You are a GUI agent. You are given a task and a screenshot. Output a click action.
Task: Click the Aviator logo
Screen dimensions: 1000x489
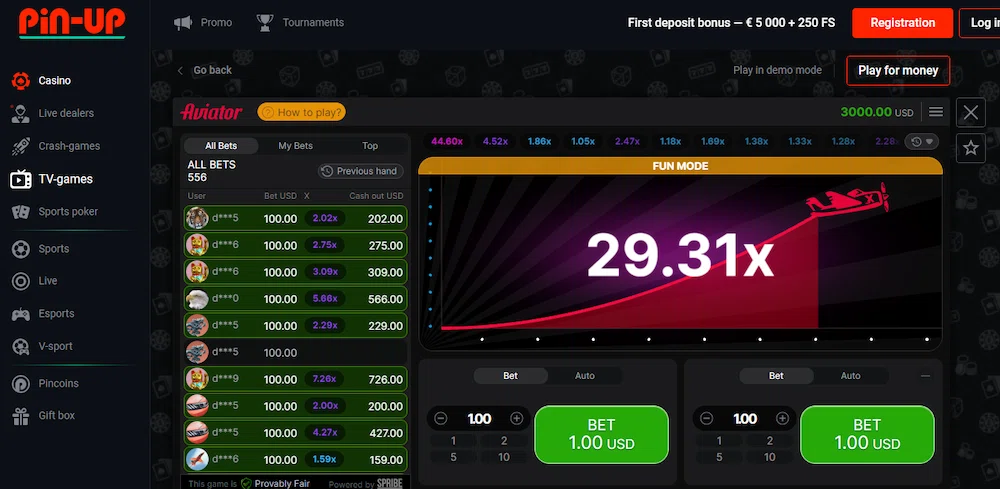point(211,113)
